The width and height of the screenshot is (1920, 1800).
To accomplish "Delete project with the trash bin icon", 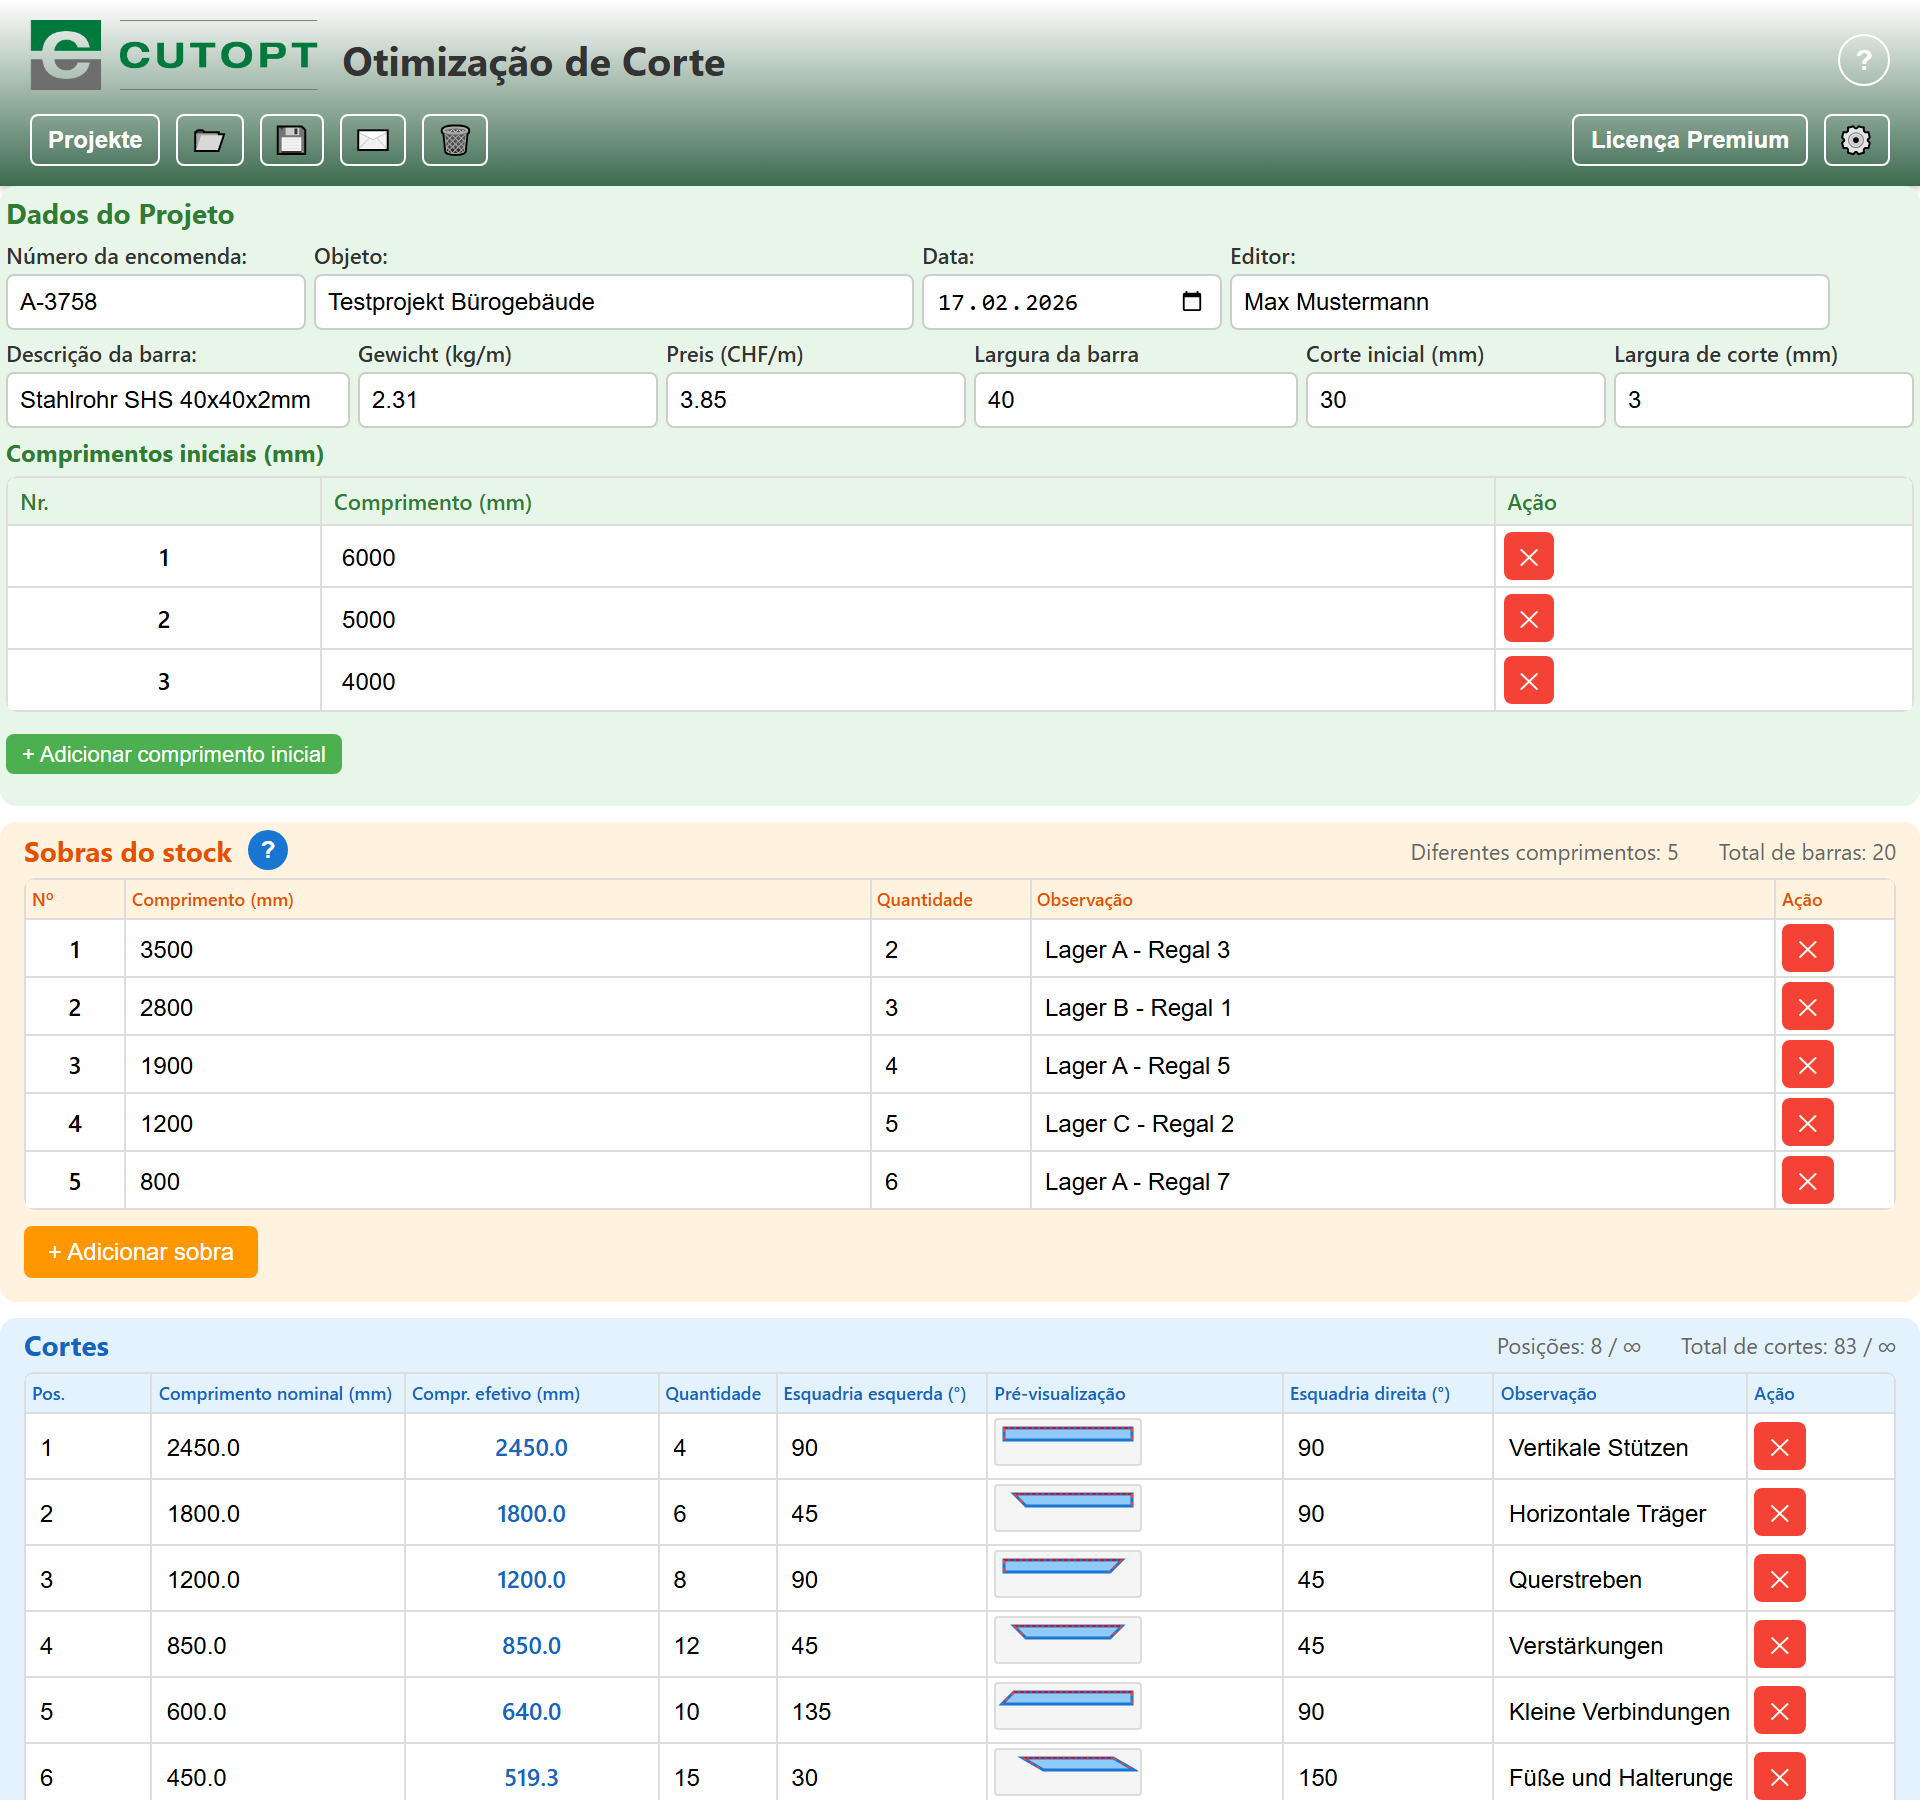I will pos(455,140).
